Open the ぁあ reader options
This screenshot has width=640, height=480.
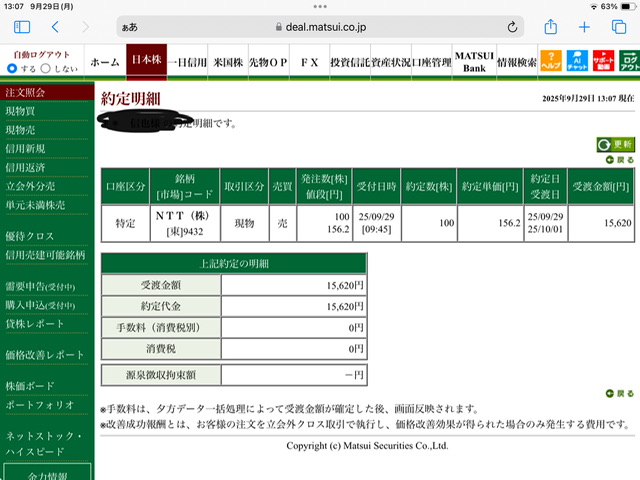click(130, 27)
